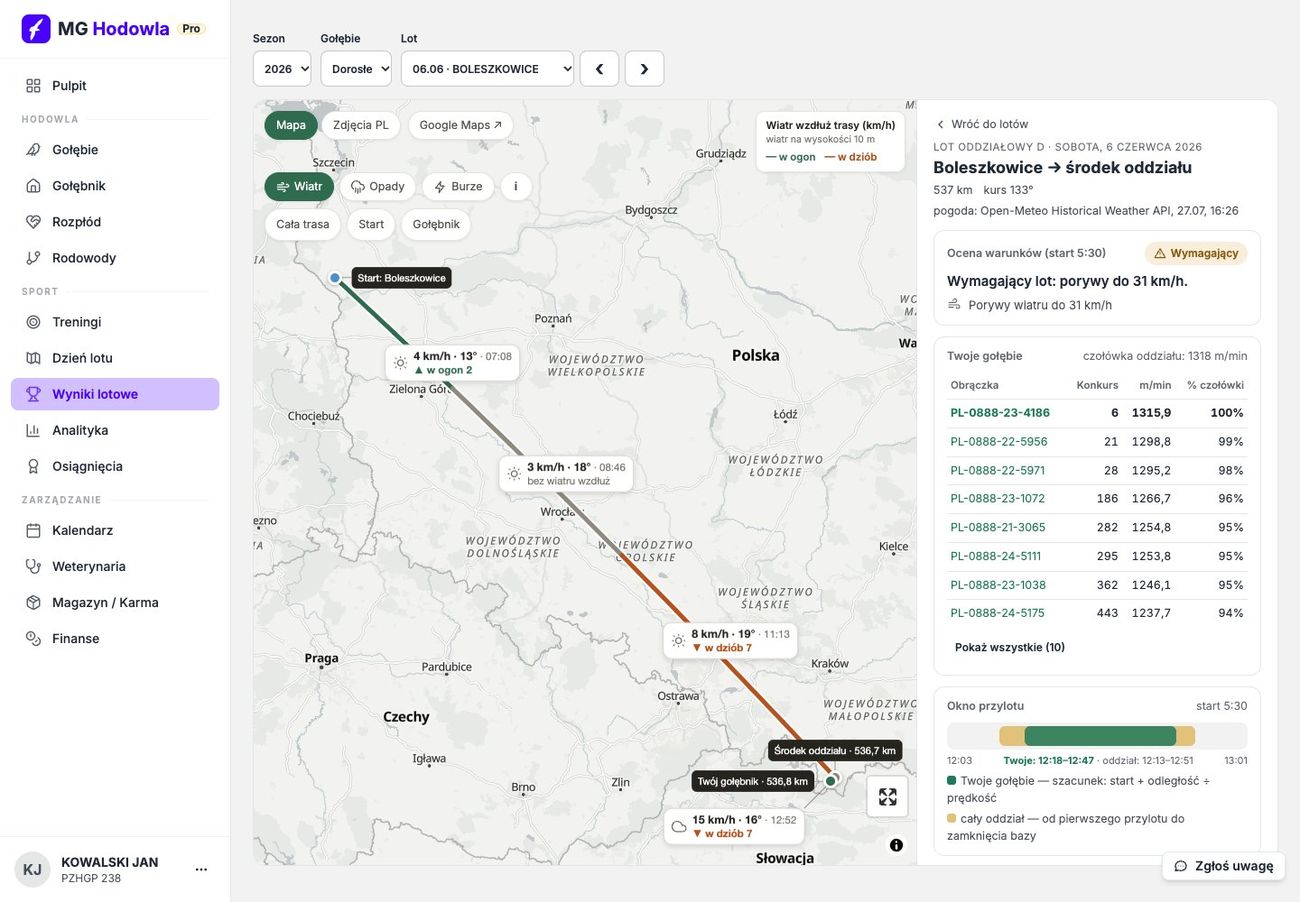
Task: Click the Treningi target icon
Action: pos(34,322)
